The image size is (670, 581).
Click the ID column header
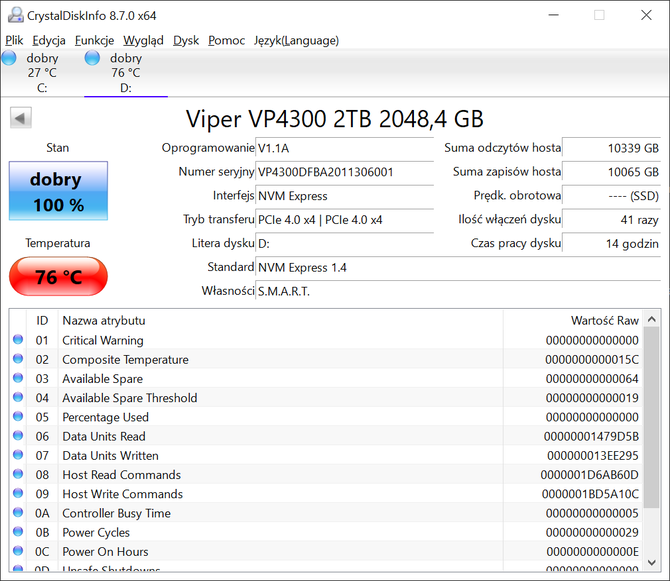pyautogui.click(x=42, y=320)
